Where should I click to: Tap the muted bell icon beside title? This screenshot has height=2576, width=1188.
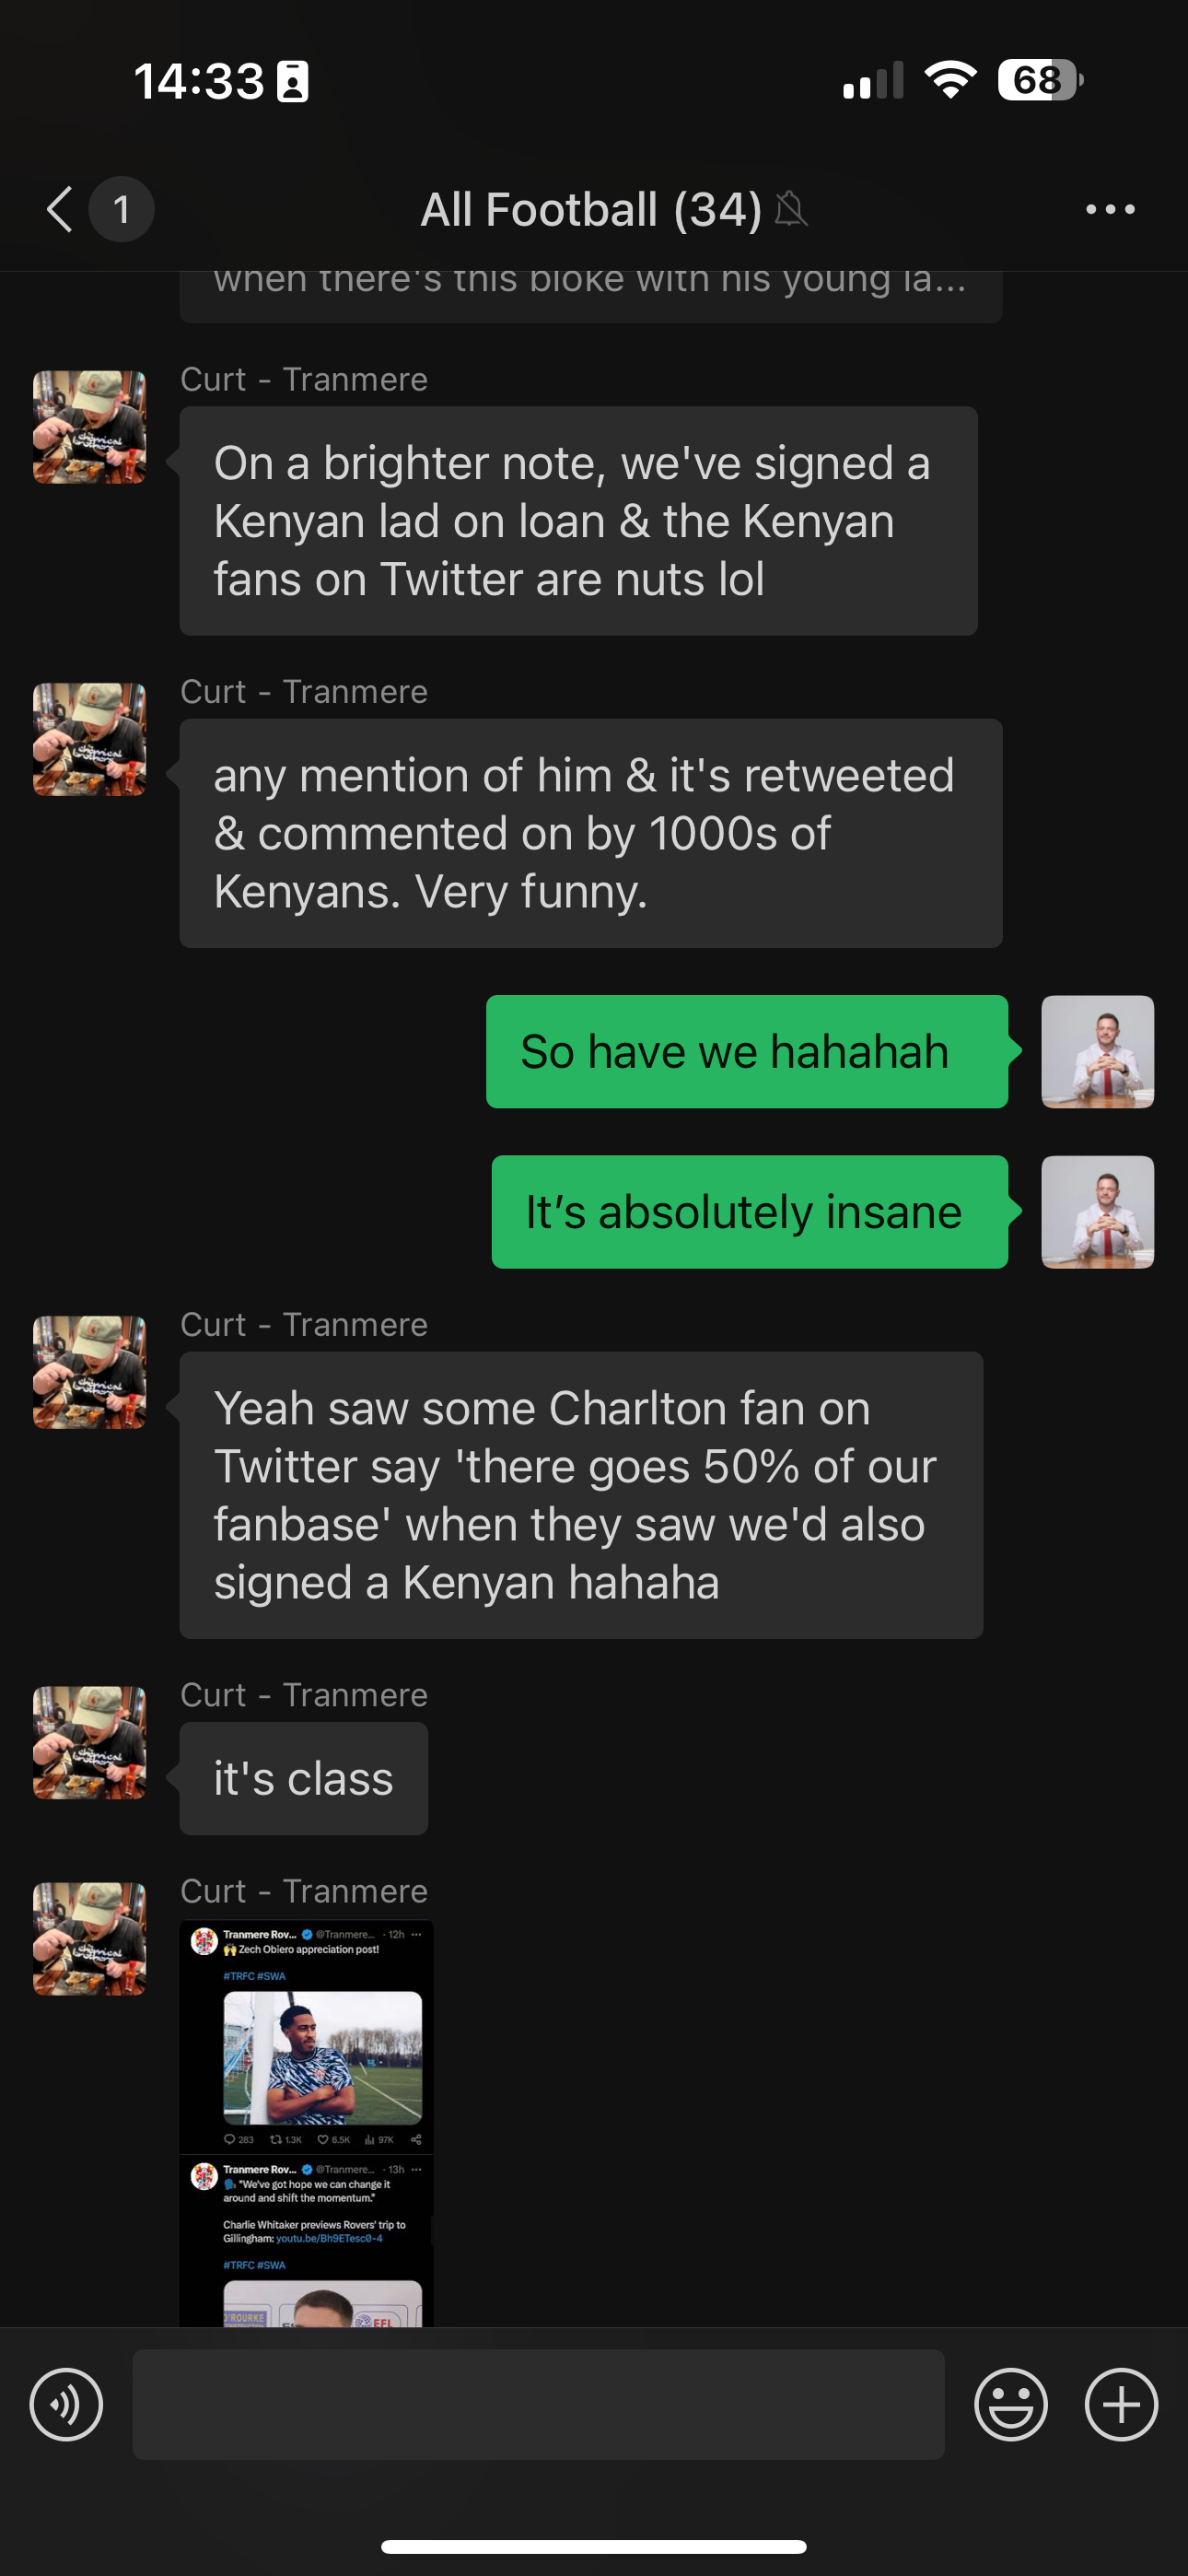tap(791, 209)
